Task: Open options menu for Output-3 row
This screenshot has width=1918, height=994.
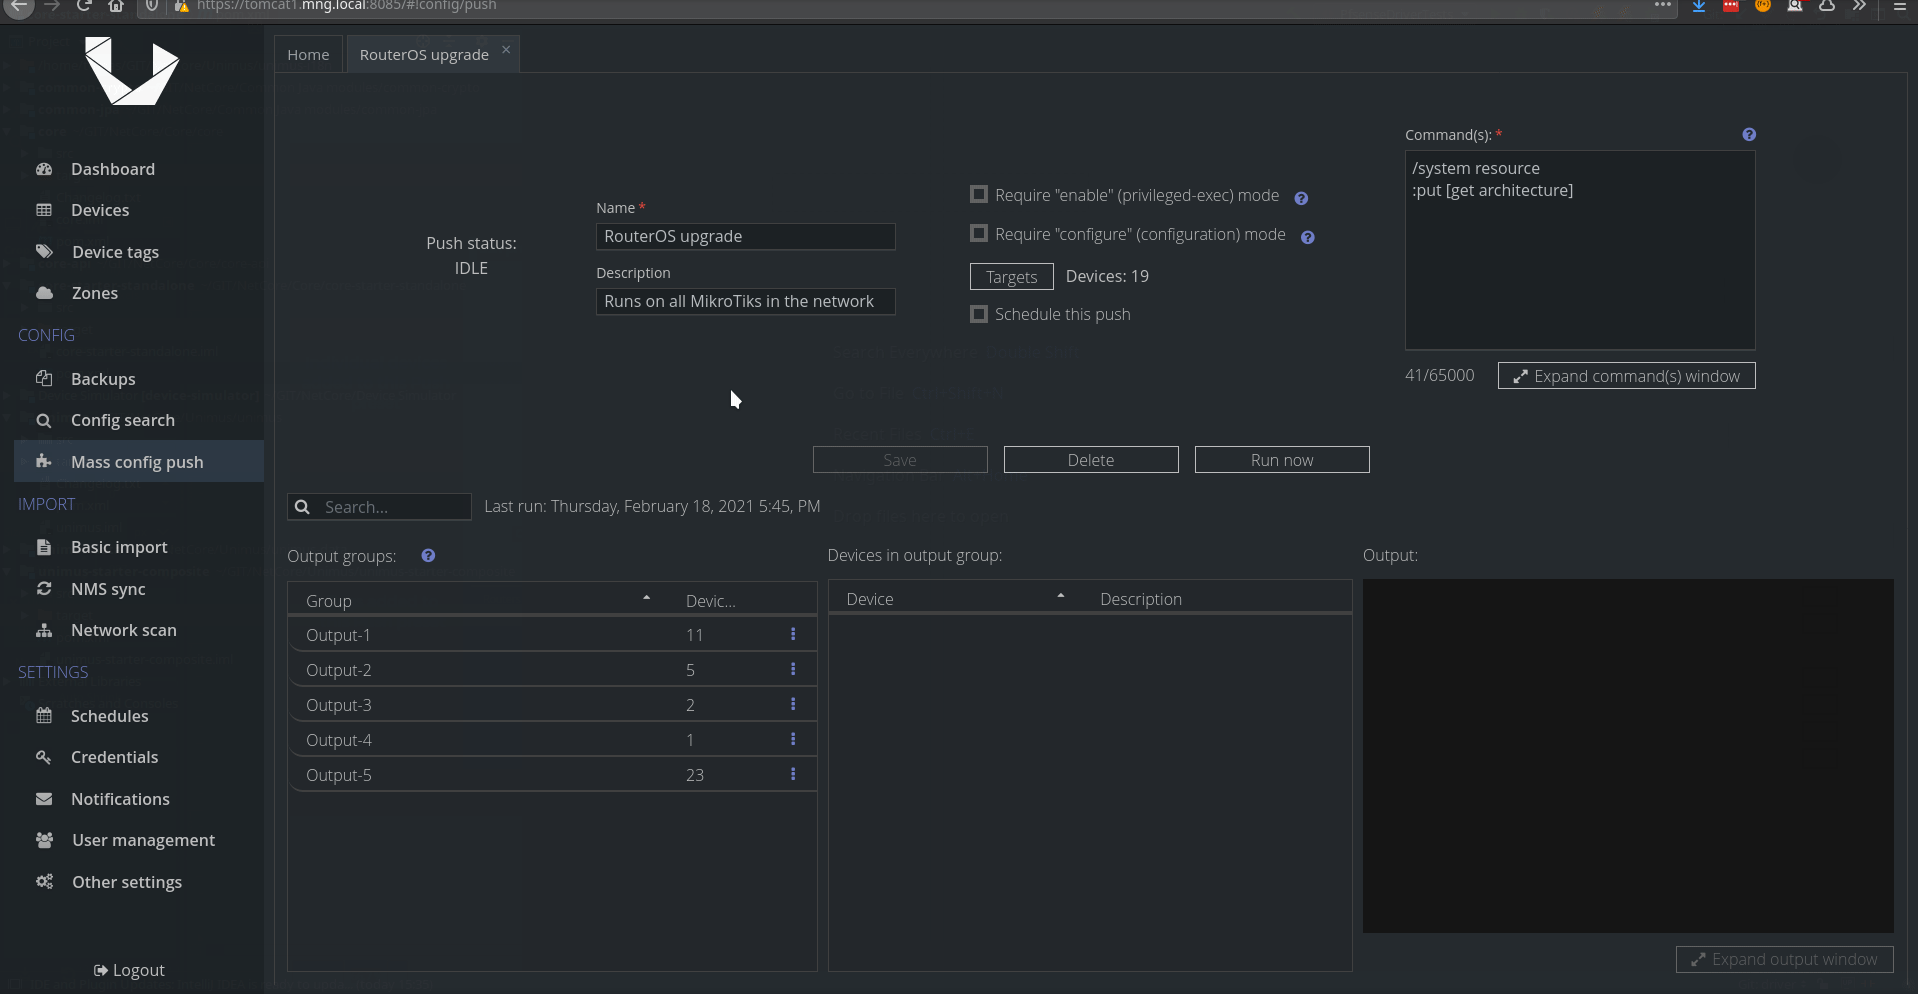Action: tap(793, 704)
